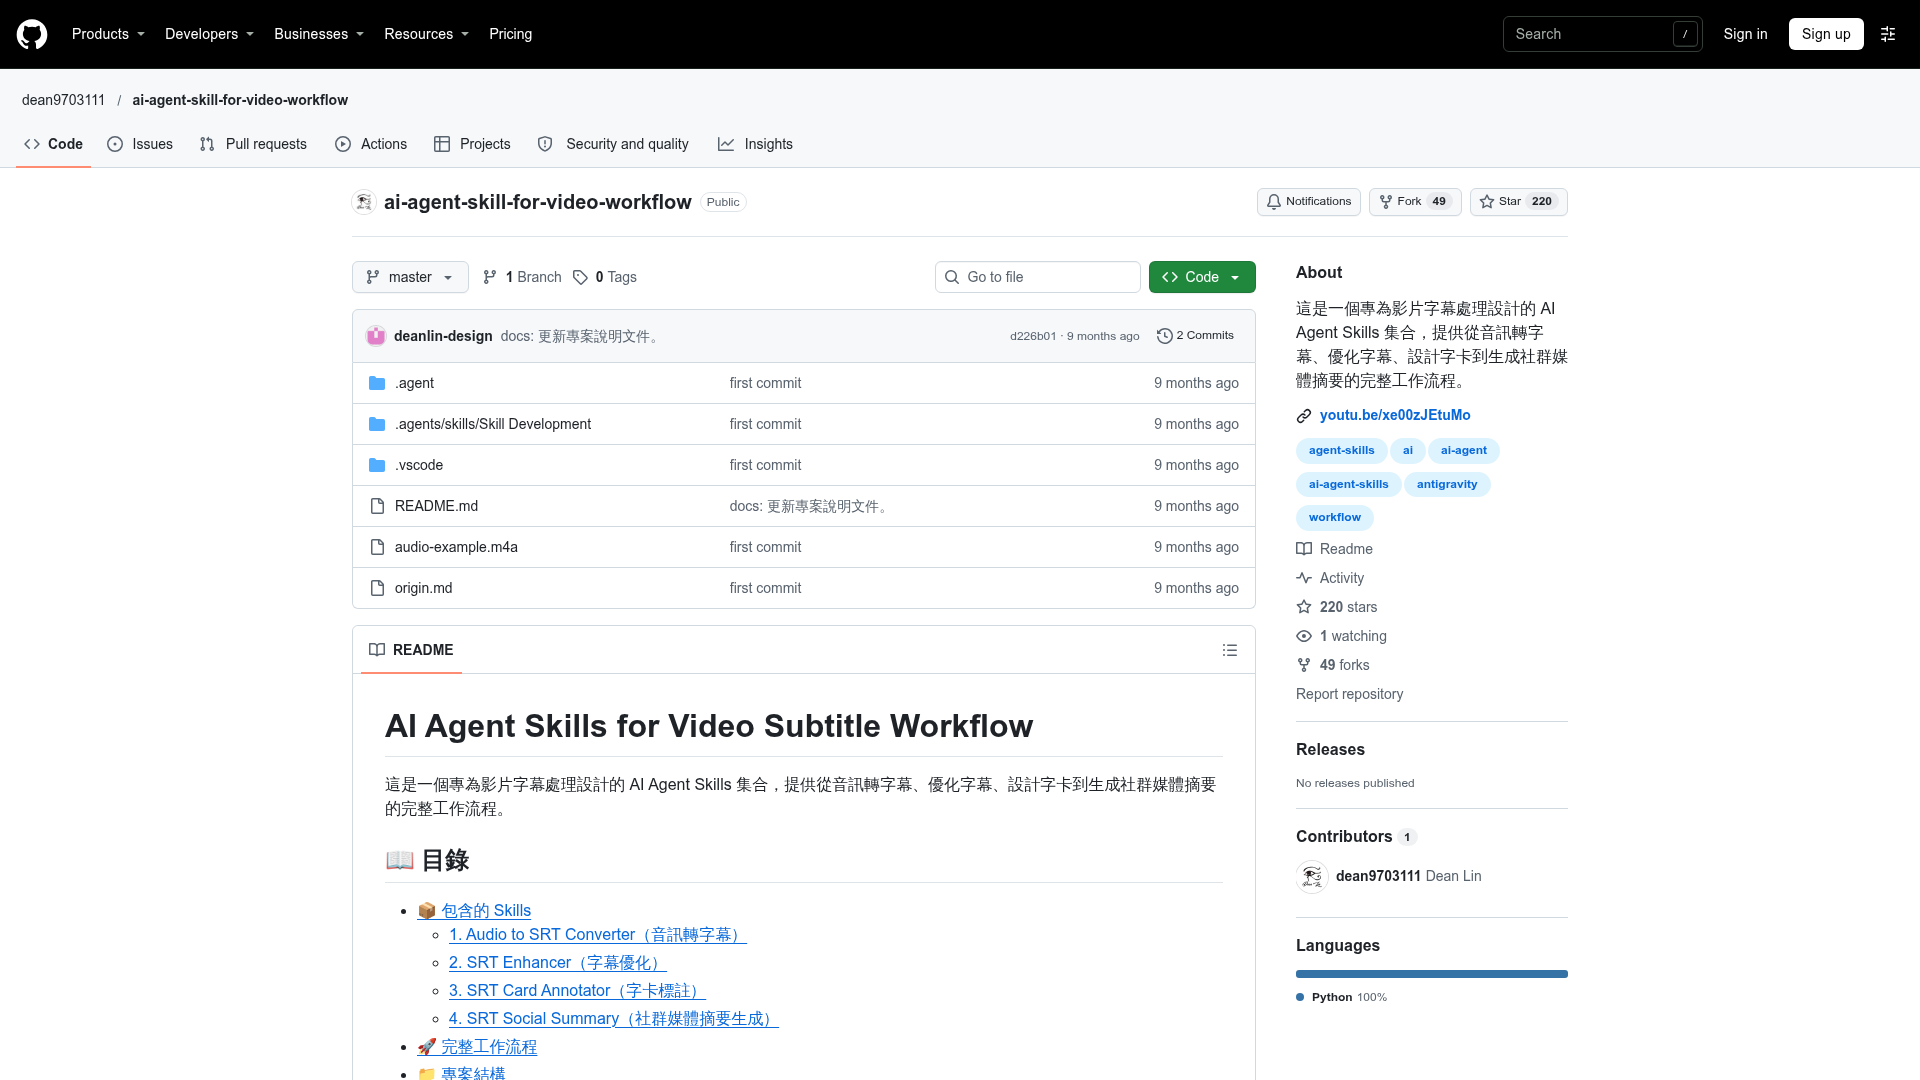Click the README.md file icon
This screenshot has width=1920, height=1080.
(377, 506)
